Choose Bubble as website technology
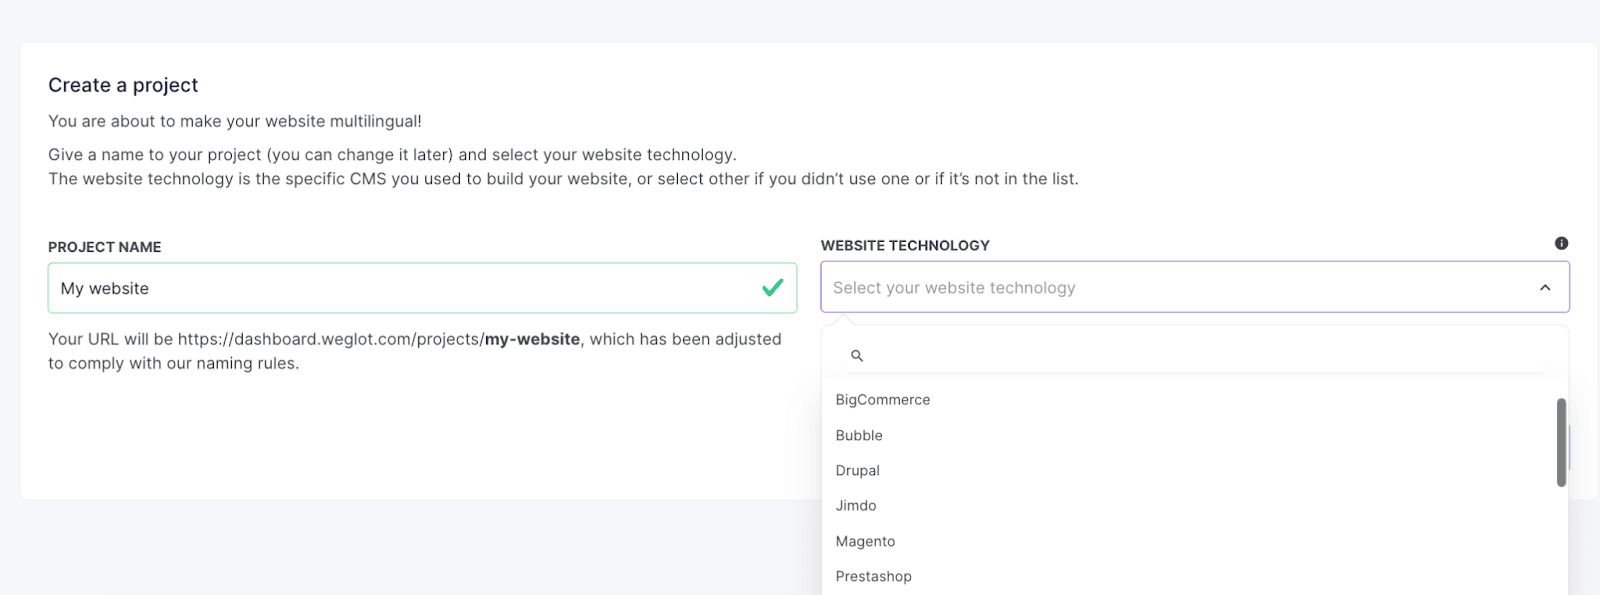The image size is (1600, 595). coord(859,436)
